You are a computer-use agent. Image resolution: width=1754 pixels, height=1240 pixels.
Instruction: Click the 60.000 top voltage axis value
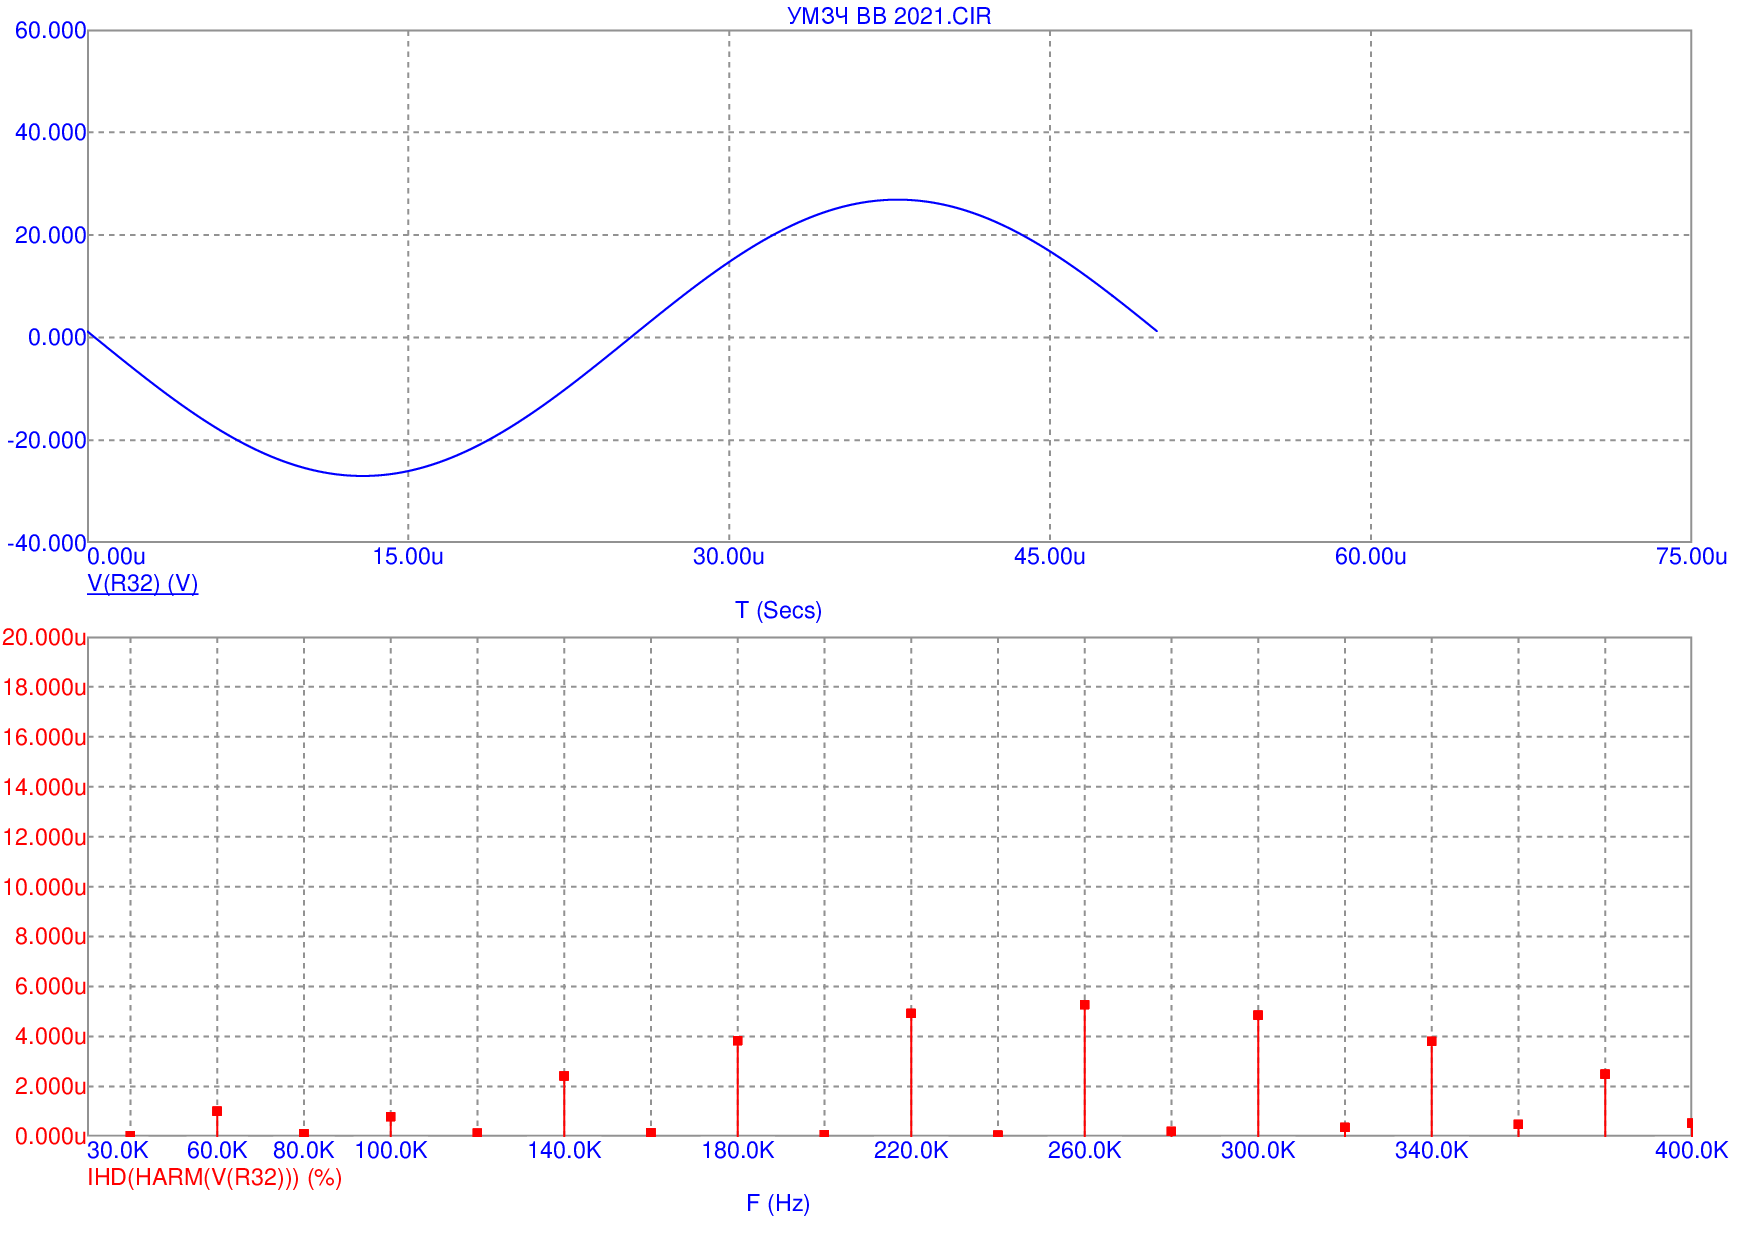(50, 31)
